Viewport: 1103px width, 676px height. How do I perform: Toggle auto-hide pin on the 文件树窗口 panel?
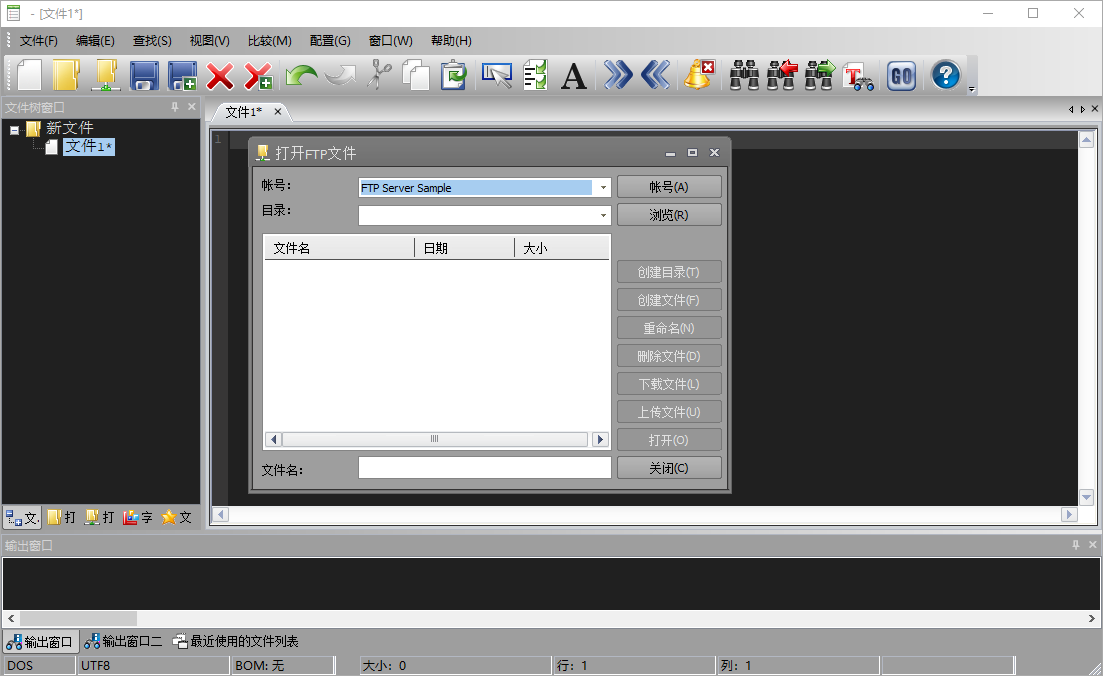point(176,107)
